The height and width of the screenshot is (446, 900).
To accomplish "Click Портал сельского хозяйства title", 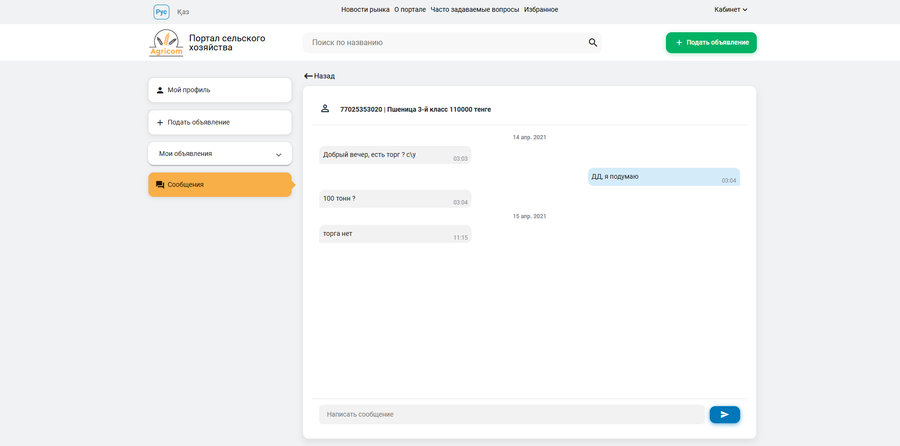I will [x=227, y=42].
